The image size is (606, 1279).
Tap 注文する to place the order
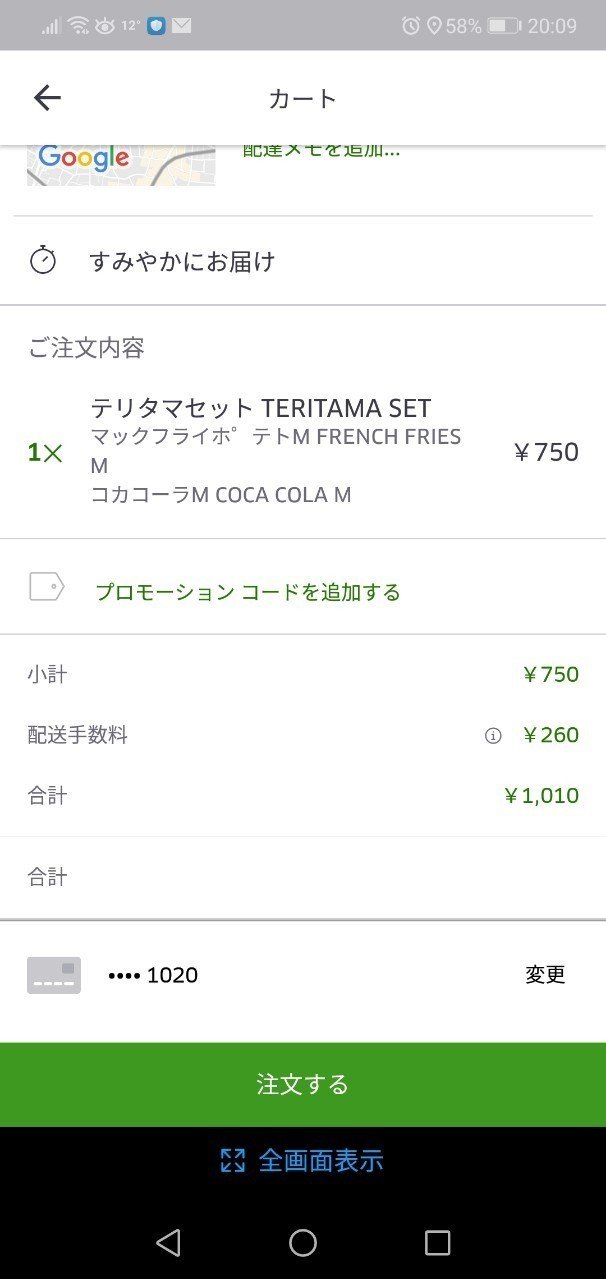pyautogui.click(x=303, y=1084)
